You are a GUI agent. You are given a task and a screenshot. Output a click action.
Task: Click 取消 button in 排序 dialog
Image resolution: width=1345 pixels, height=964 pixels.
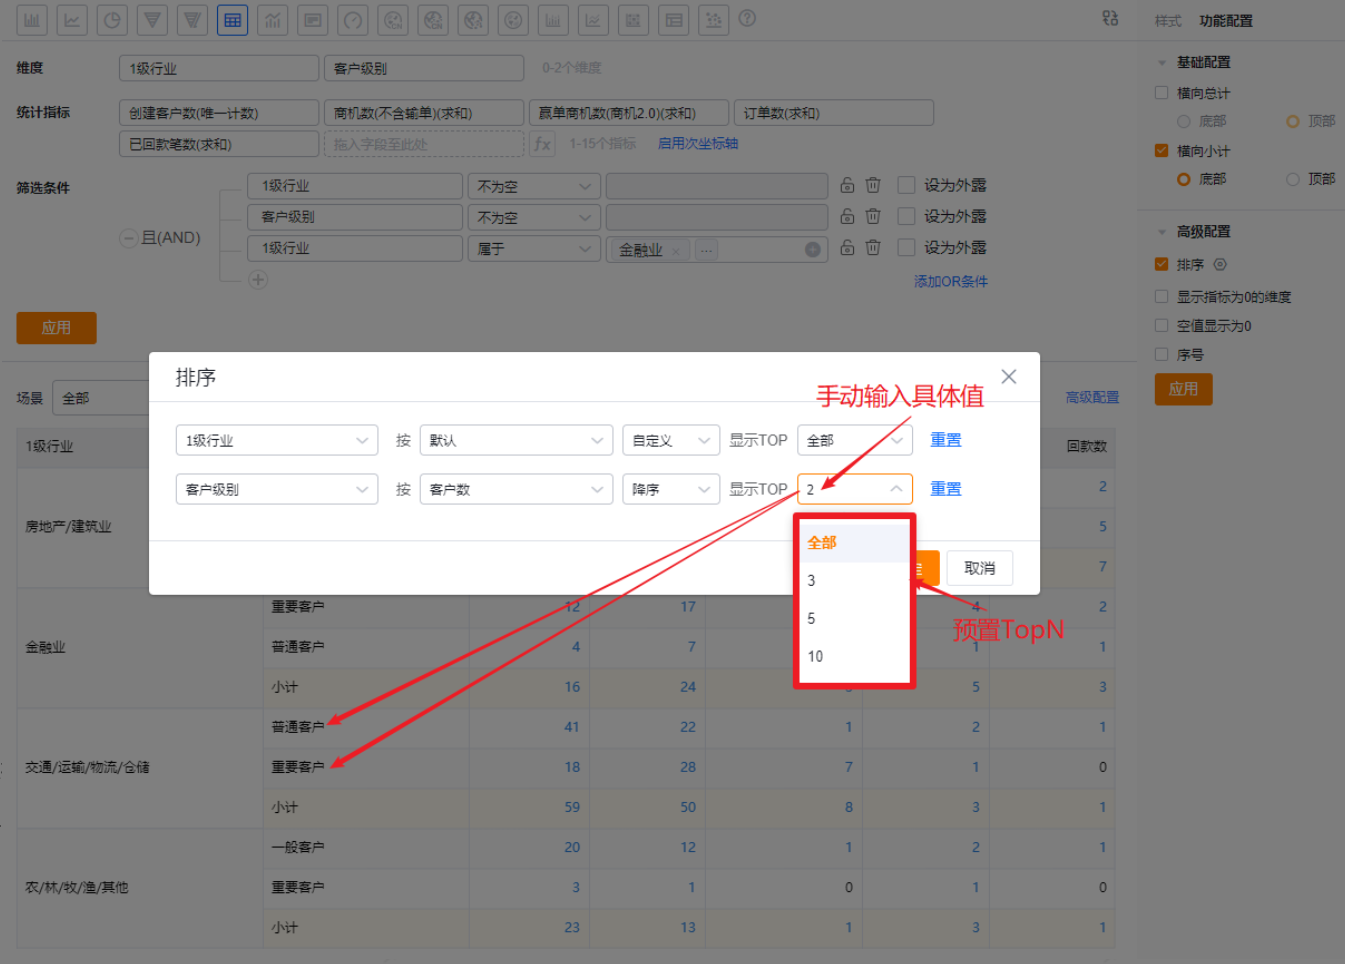(x=980, y=568)
